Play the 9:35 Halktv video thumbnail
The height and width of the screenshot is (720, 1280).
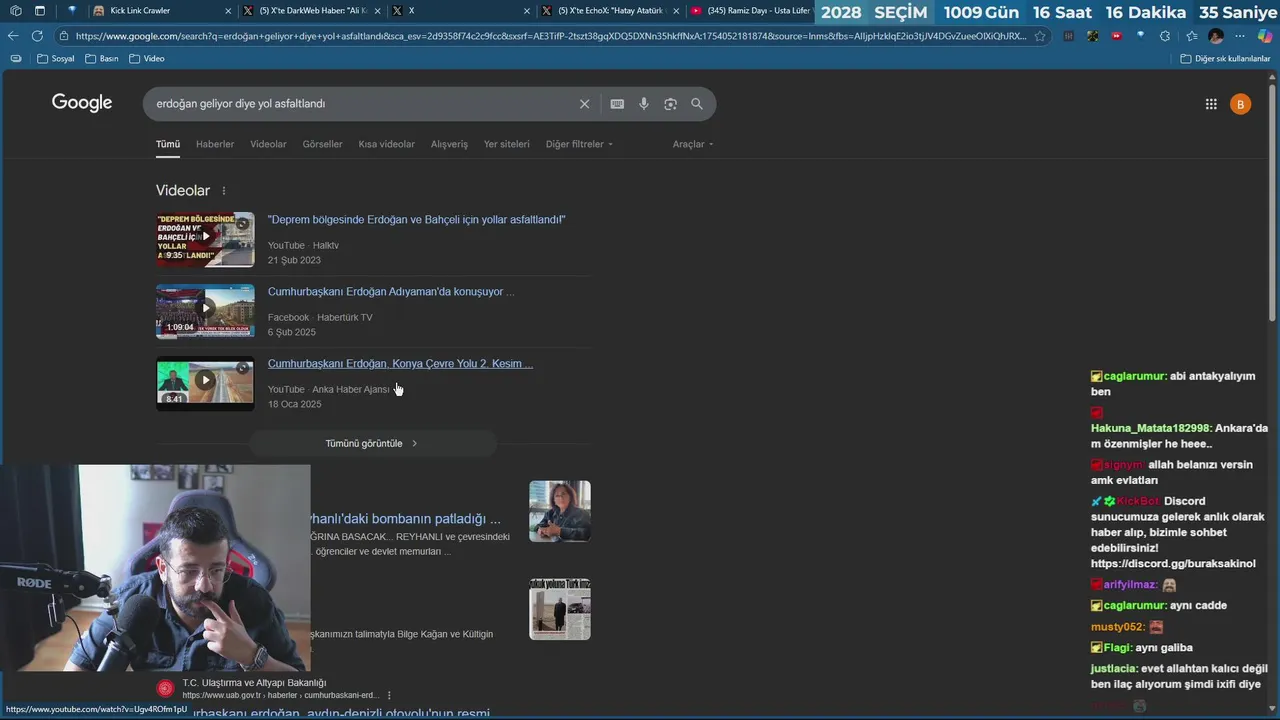tap(205, 239)
